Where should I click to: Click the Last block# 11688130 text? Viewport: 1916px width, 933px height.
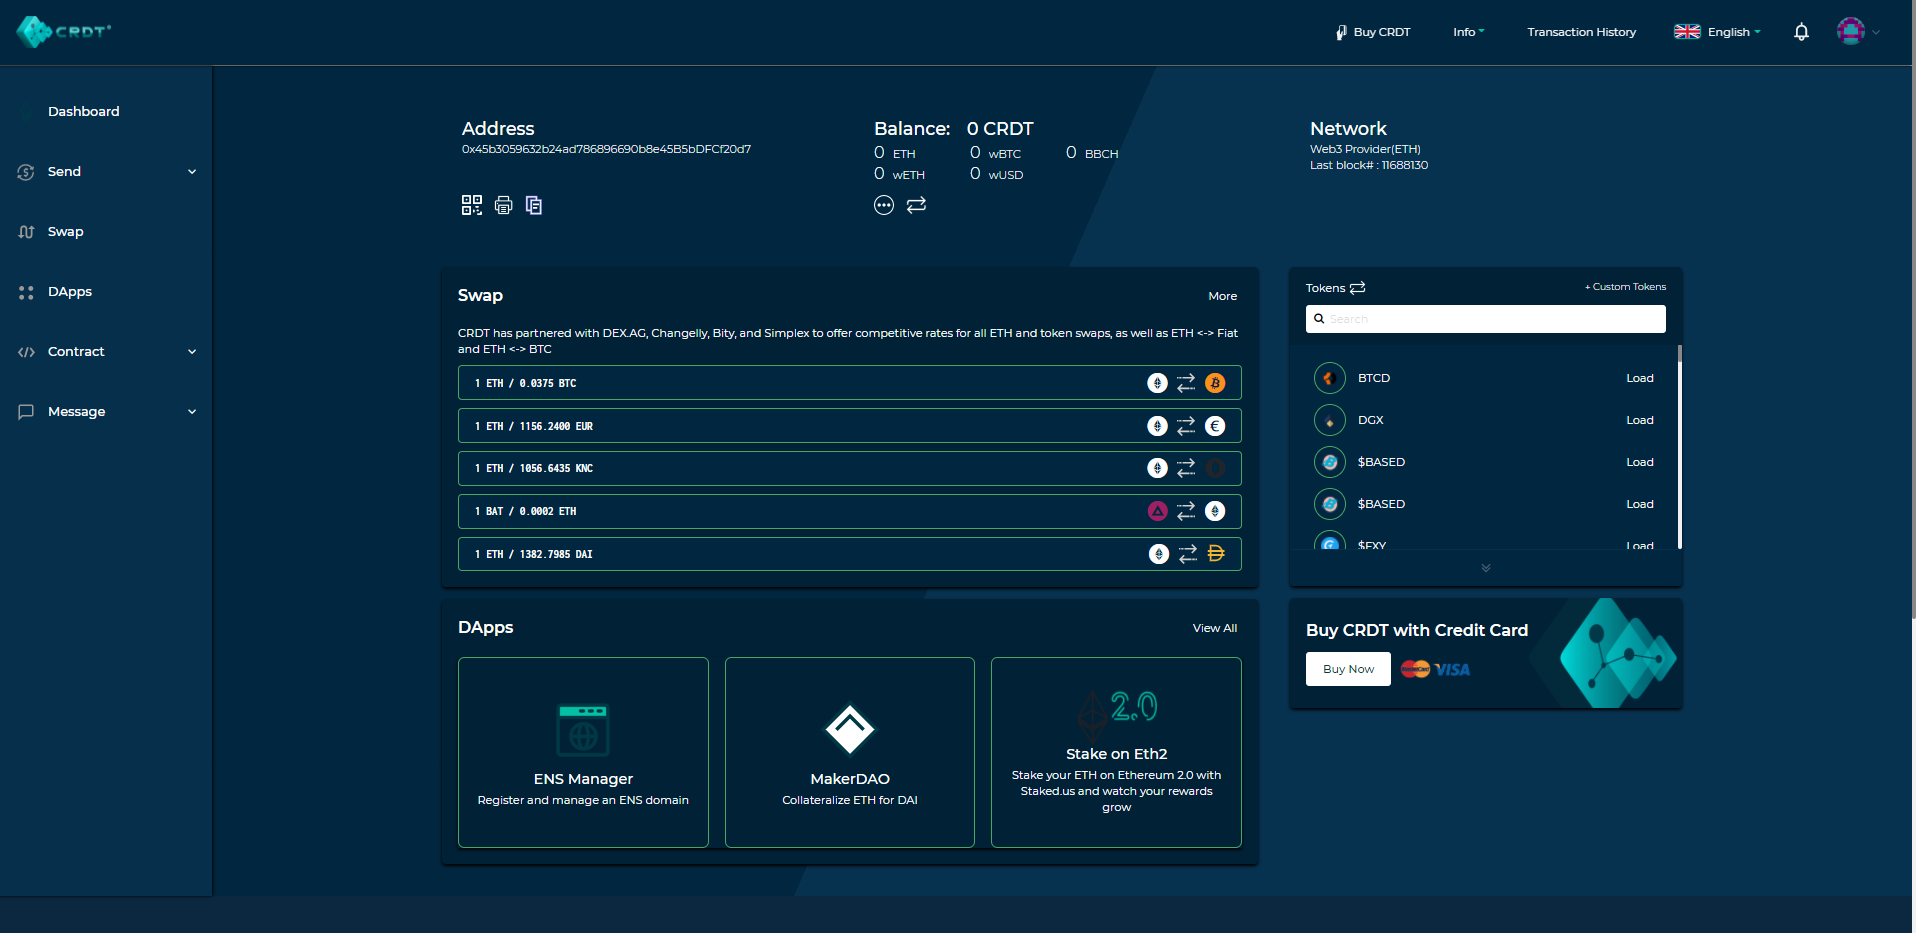click(x=1369, y=165)
